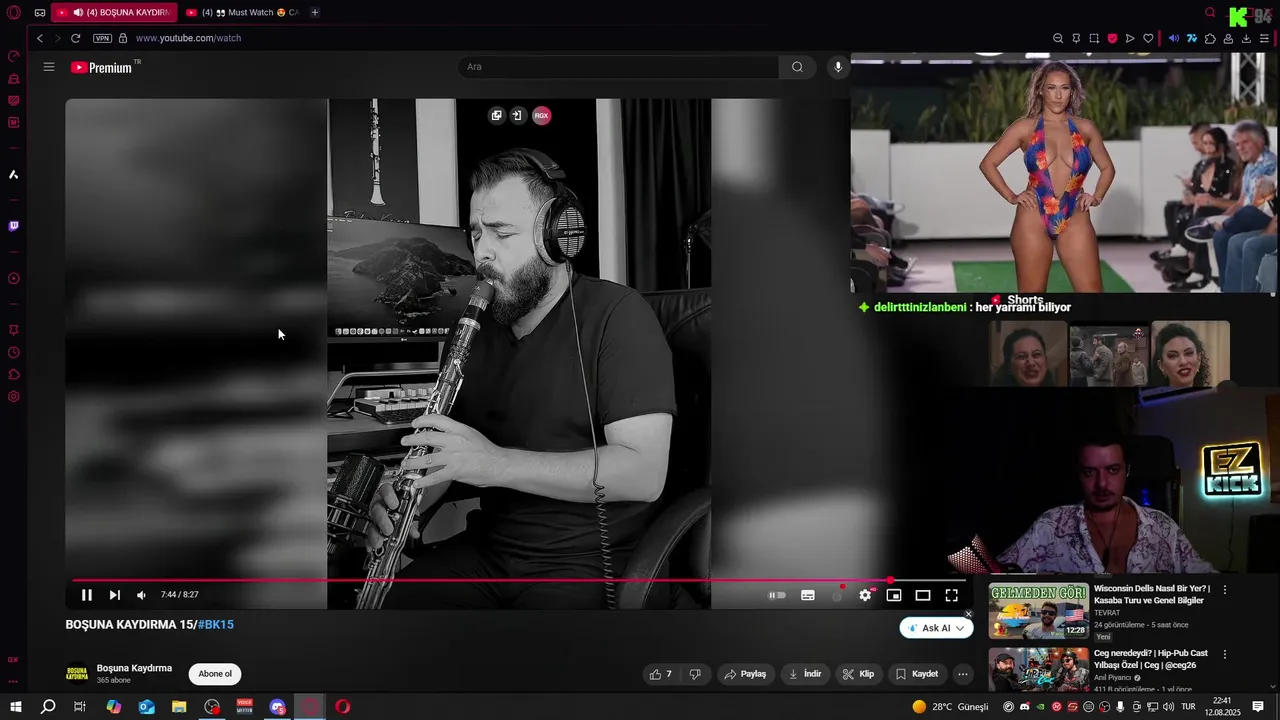Subscribe using the Abone ol button

click(215, 674)
